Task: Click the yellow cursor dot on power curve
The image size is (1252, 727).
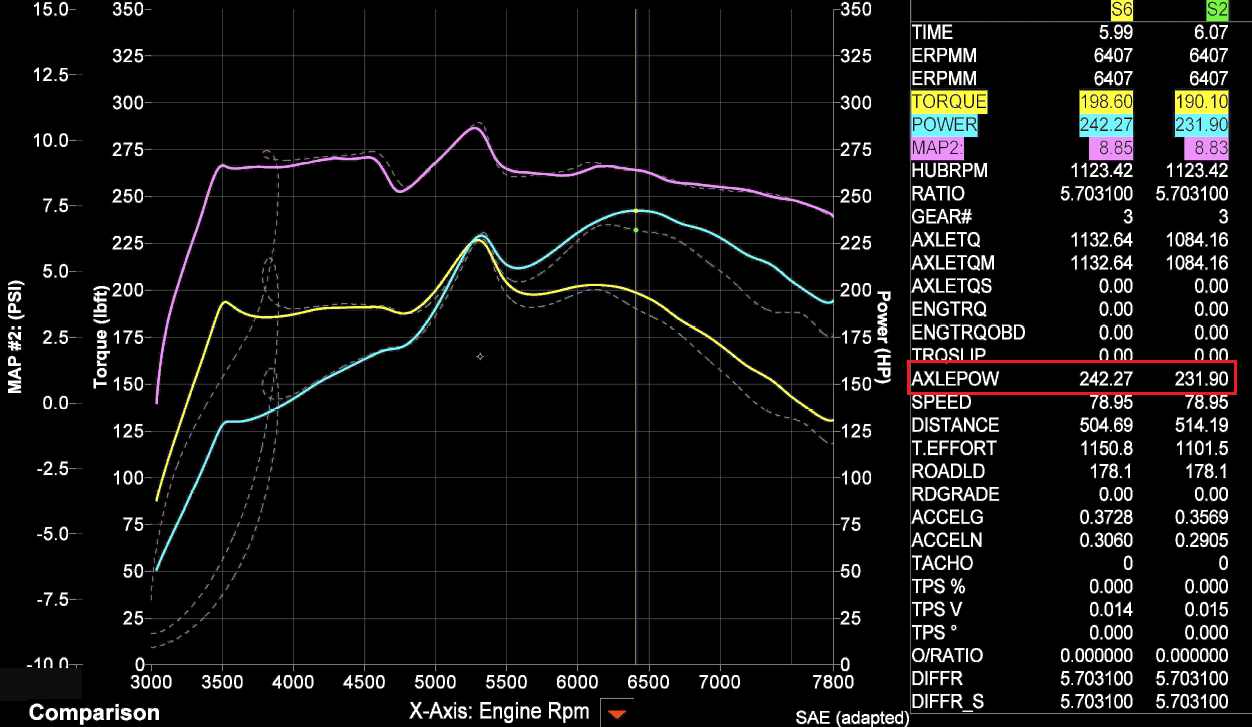Action: (636, 211)
